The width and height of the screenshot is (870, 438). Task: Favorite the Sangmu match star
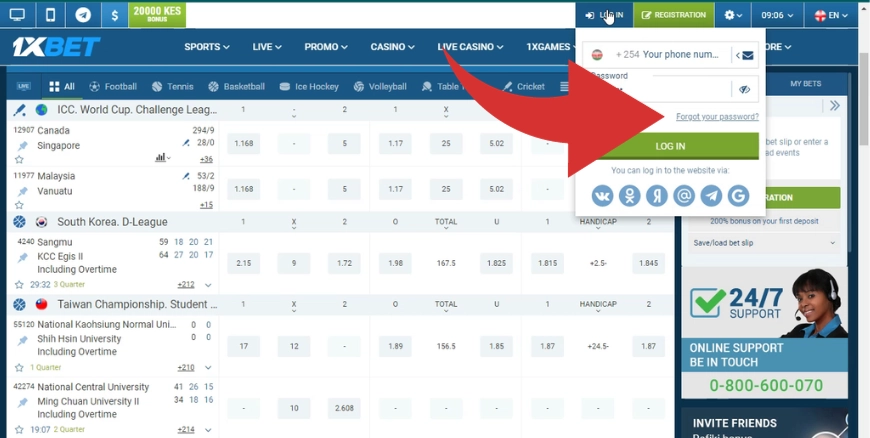point(19,285)
